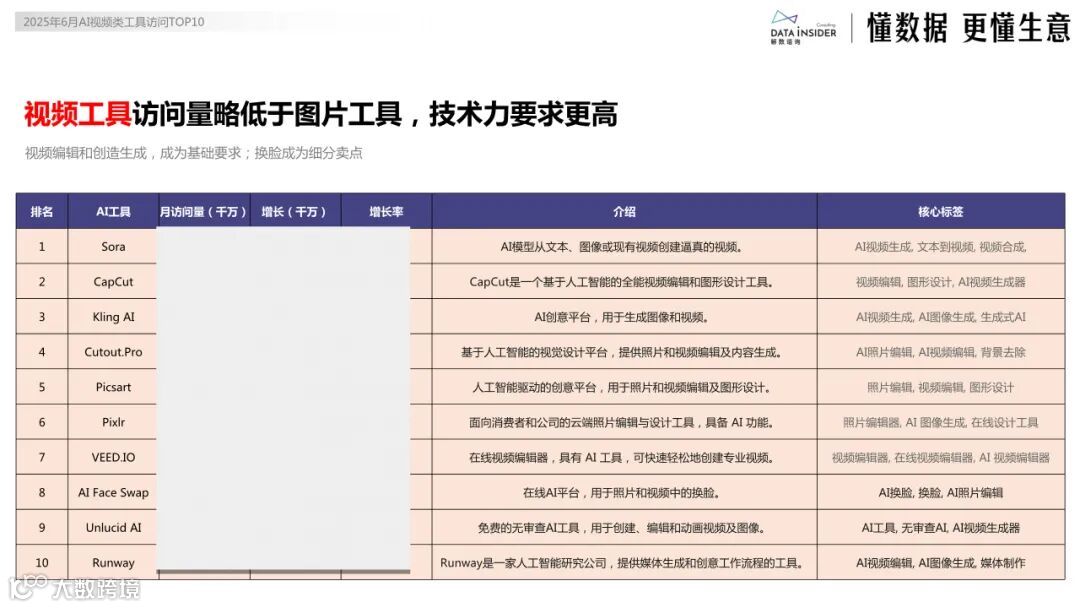
Task: Click tags 'AI视频生成, 文本到视频, 视频合成'
Action: (x=941, y=247)
